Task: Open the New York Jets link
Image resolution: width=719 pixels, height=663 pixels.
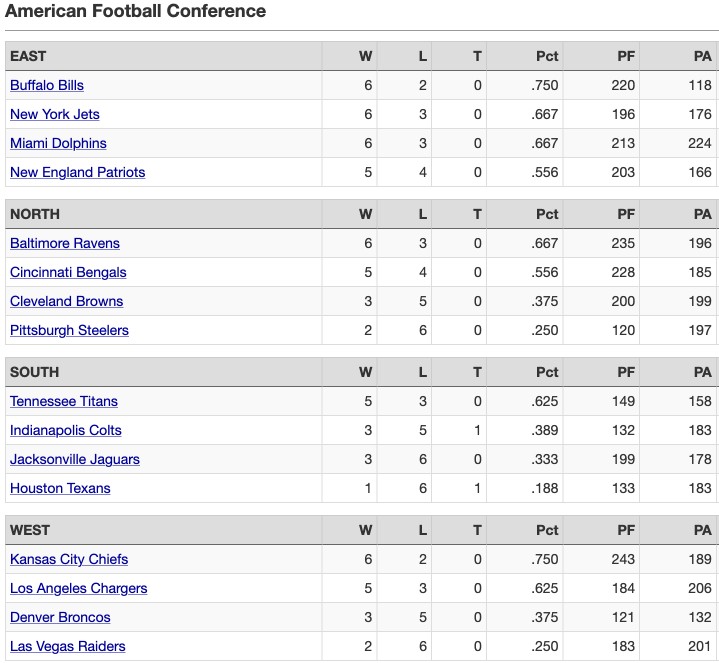Action: [x=55, y=114]
